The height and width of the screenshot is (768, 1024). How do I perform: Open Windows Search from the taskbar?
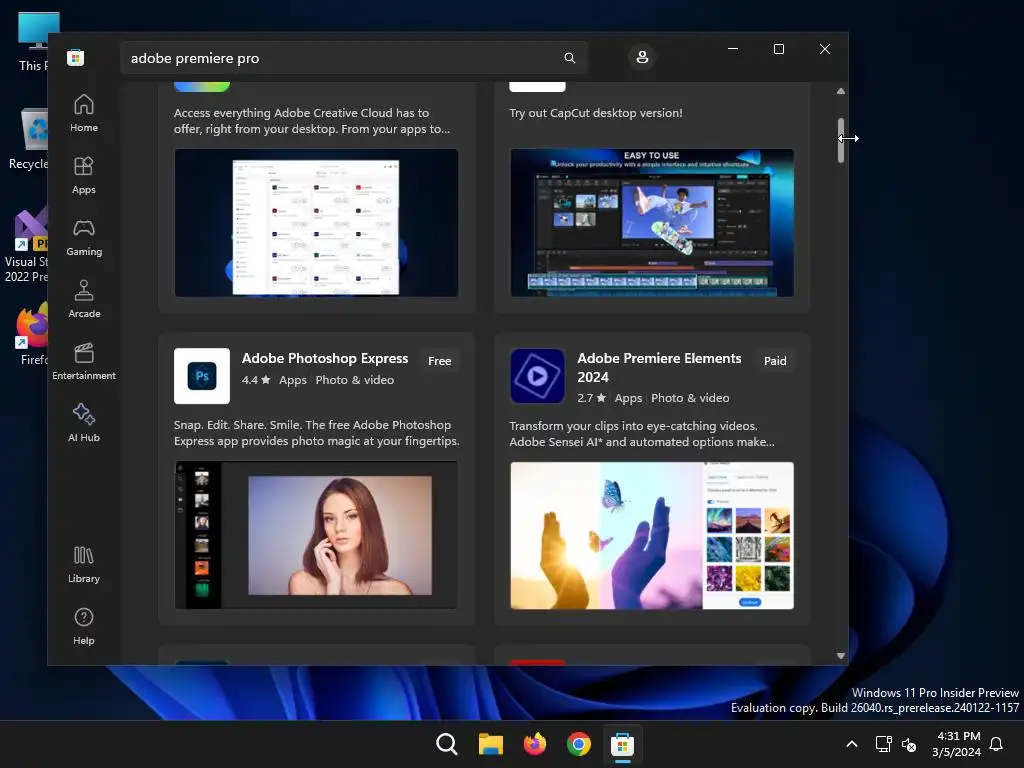(x=447, y=744)
